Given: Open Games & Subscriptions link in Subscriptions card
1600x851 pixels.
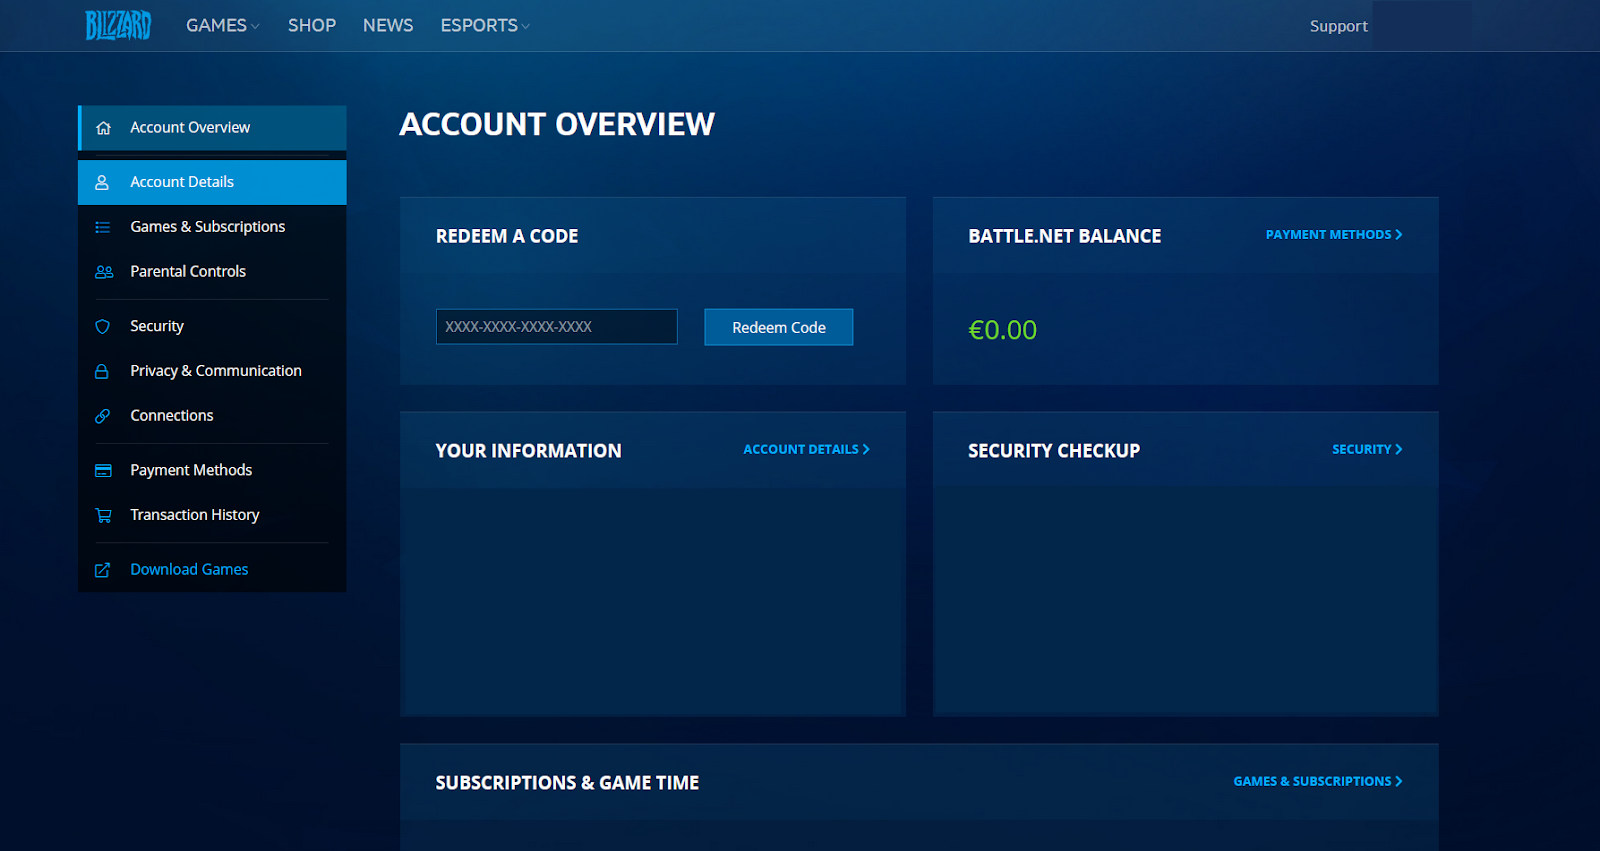Looking at the screenshot, I should coord(1318,782).
